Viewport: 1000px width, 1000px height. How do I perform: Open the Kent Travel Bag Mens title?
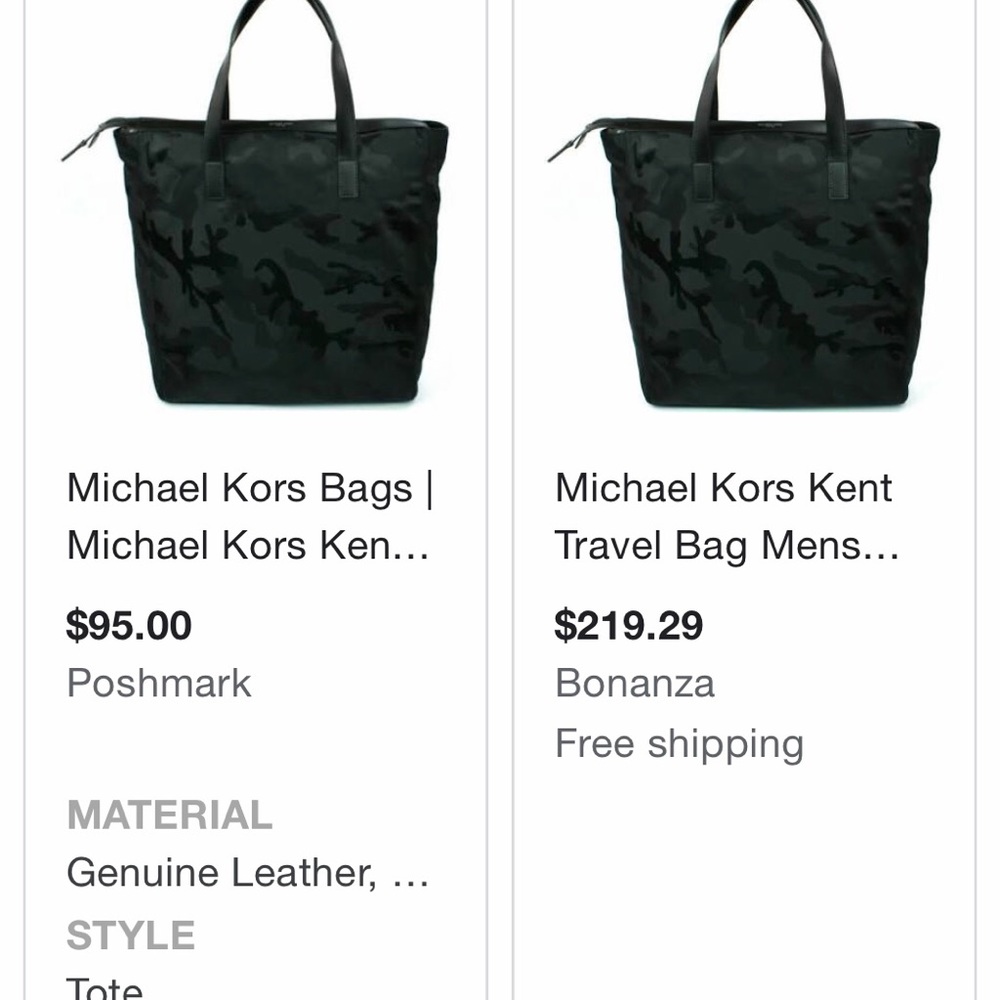[725, 515]
